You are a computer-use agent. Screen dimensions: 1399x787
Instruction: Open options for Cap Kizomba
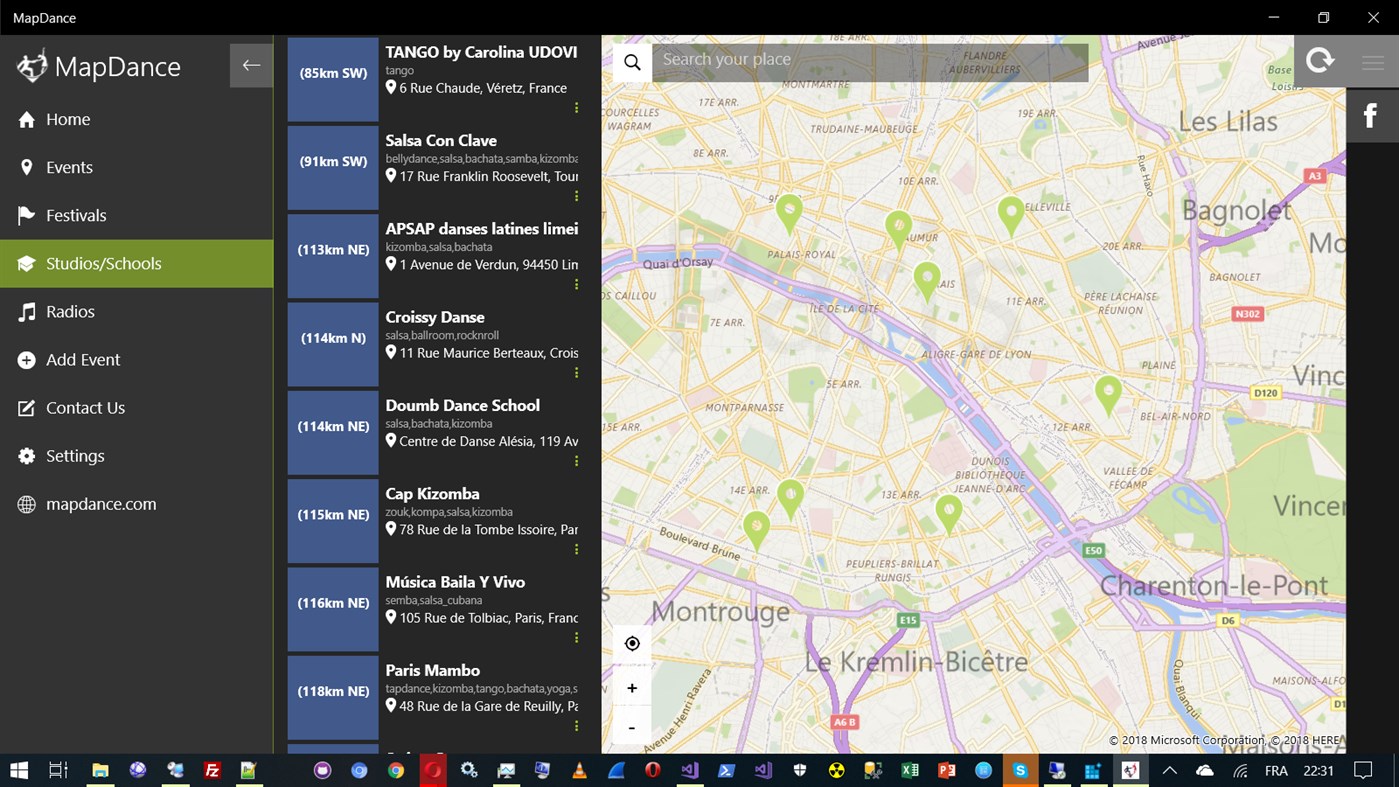576,550
